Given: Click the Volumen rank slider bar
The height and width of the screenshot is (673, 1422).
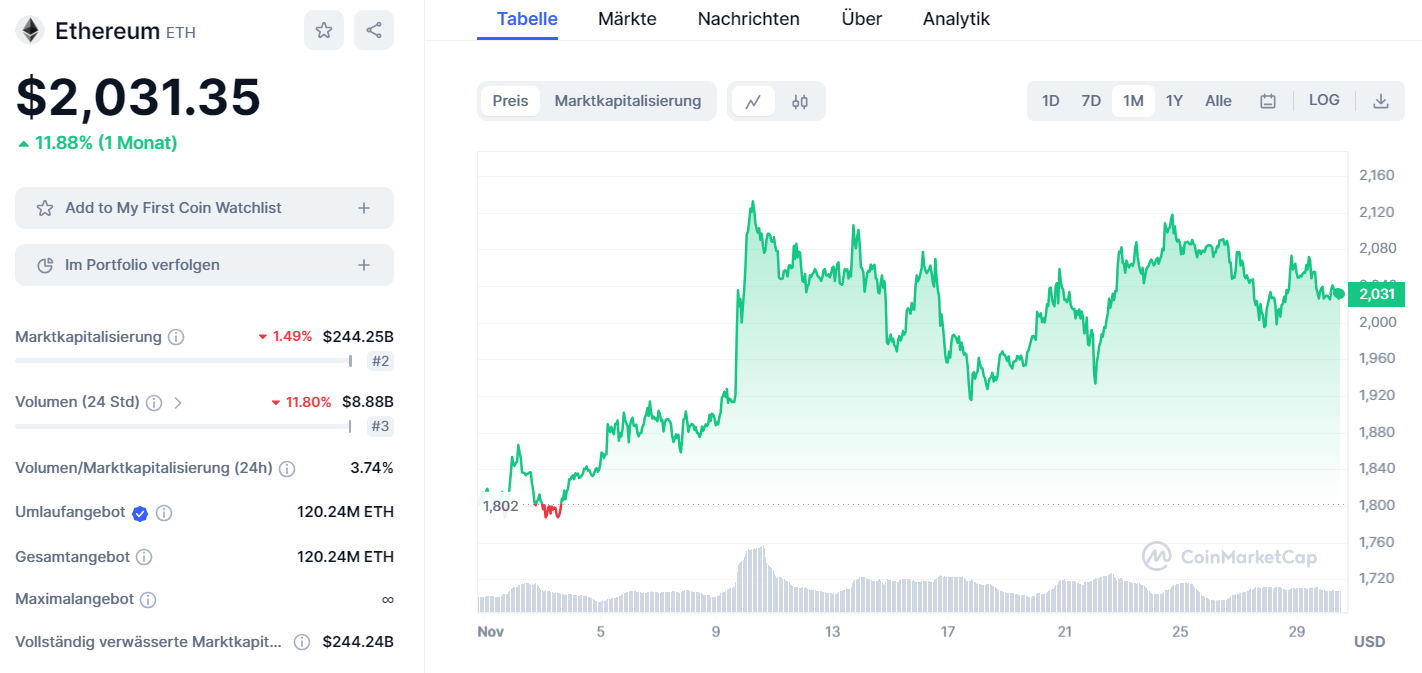Looking at the screenshot, I should coord(184,427).
